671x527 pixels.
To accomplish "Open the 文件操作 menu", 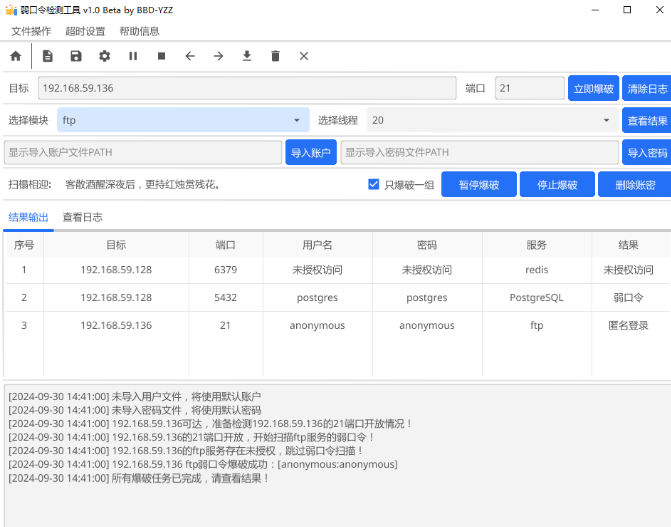I will click(x=31, y=31).
